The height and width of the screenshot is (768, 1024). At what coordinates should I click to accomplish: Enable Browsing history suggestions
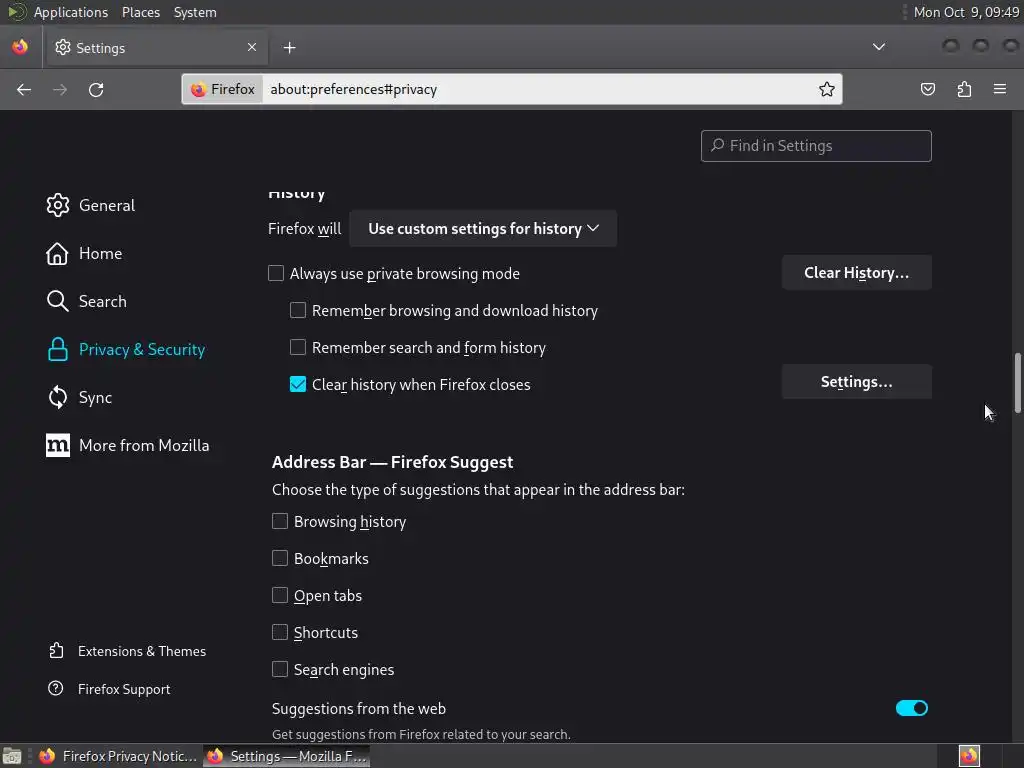(x=280, y=521)
